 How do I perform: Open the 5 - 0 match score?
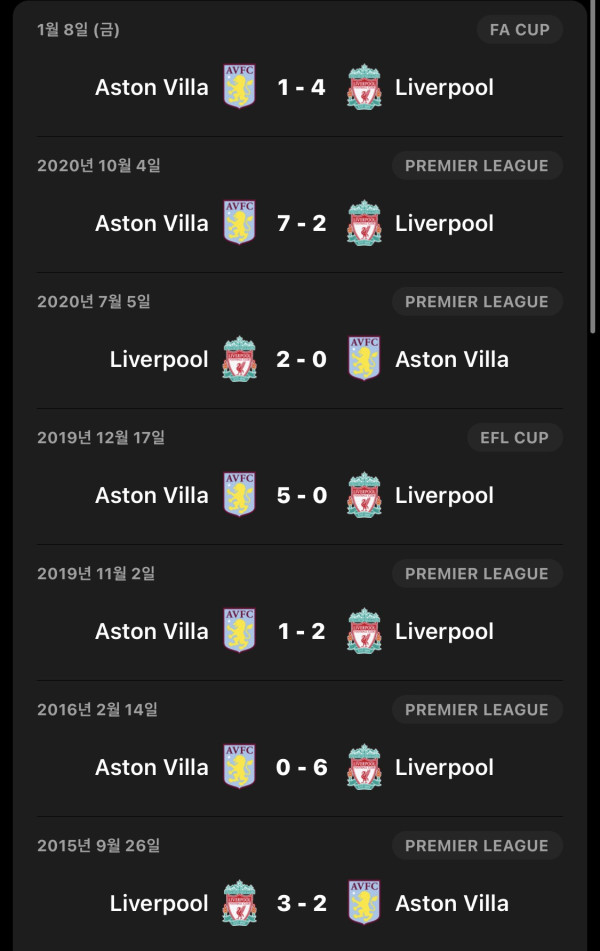(302, 495)
